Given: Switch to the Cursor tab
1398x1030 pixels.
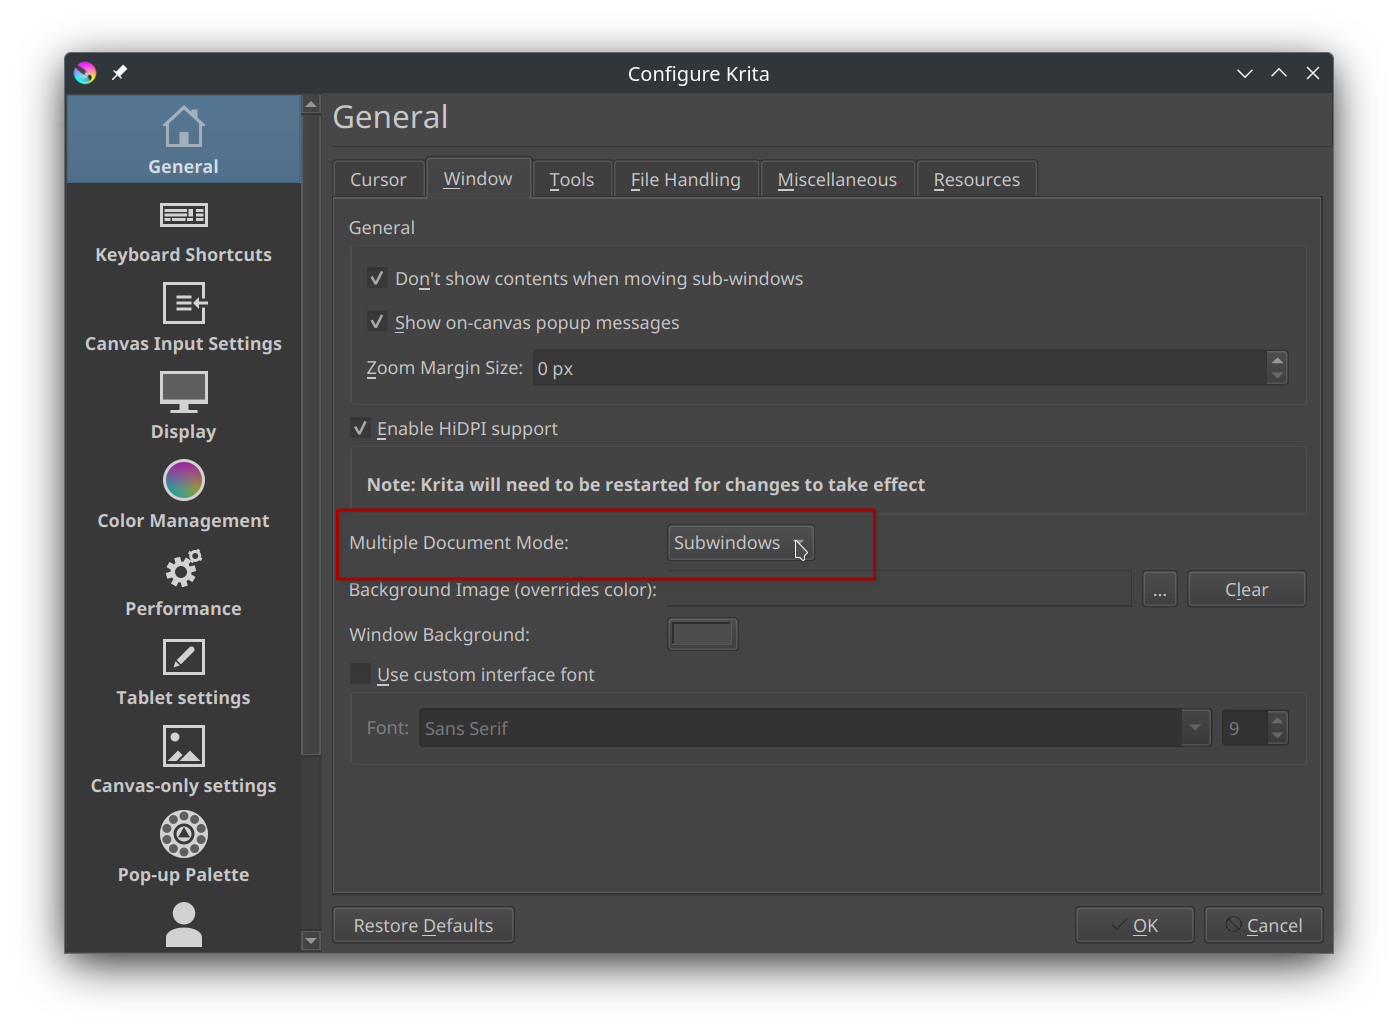Looking at the screenshot, I should [378, 180].
